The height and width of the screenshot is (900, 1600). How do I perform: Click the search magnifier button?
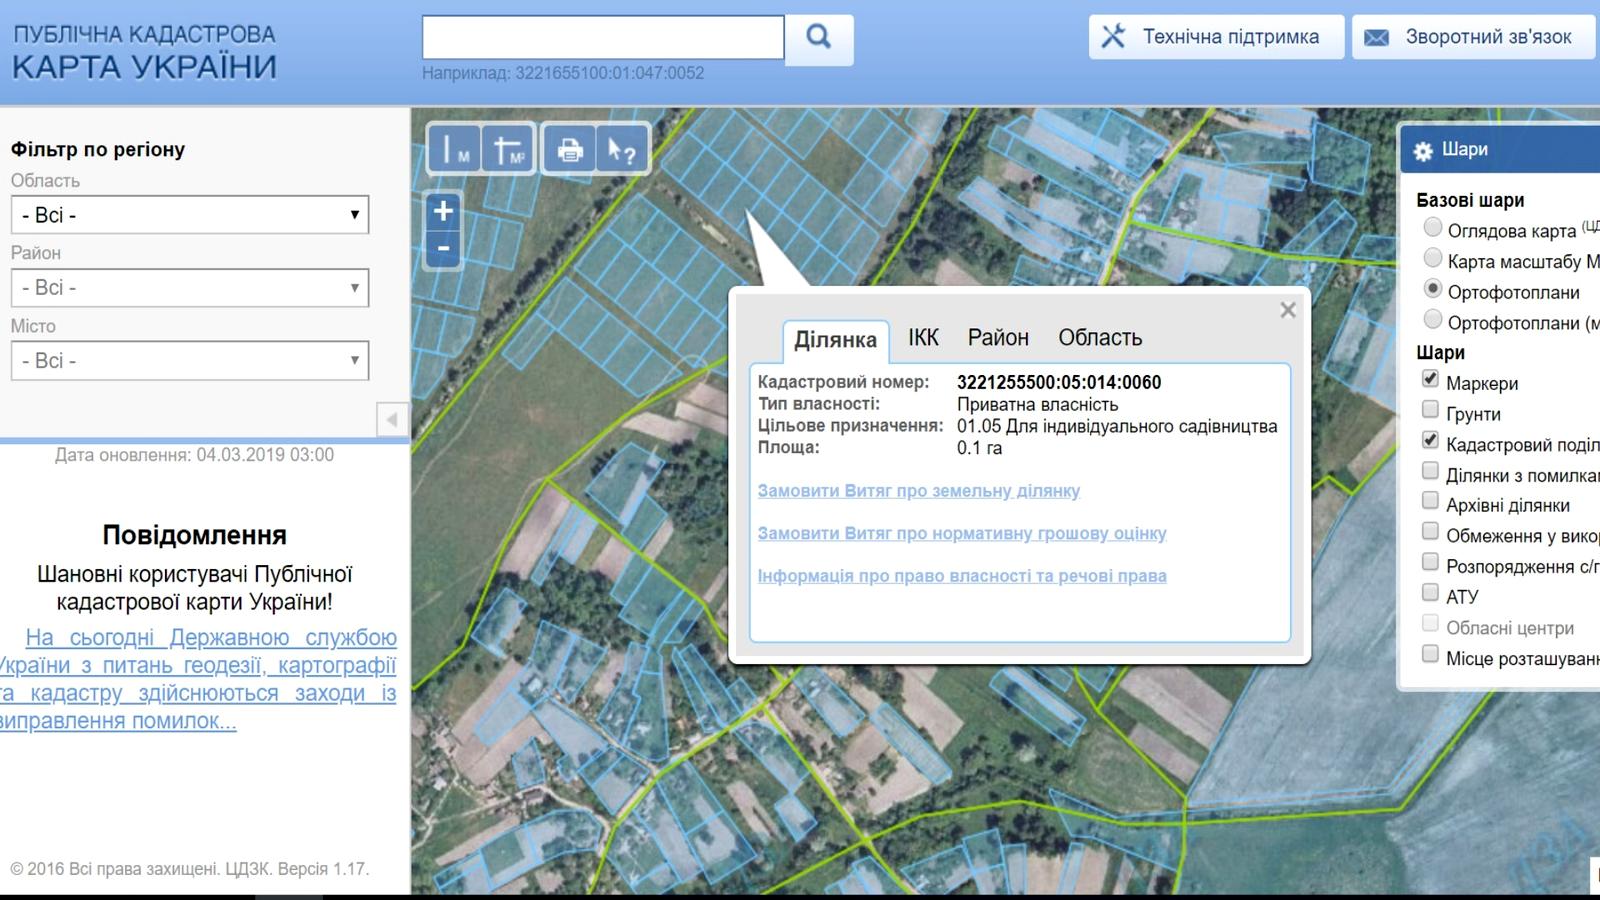click(x=819, y=38)
